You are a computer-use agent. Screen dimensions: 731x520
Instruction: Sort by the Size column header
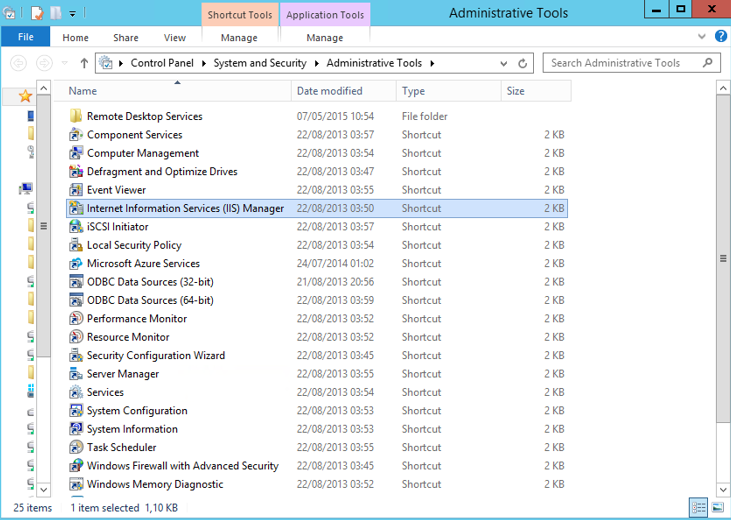pos(536,91)
